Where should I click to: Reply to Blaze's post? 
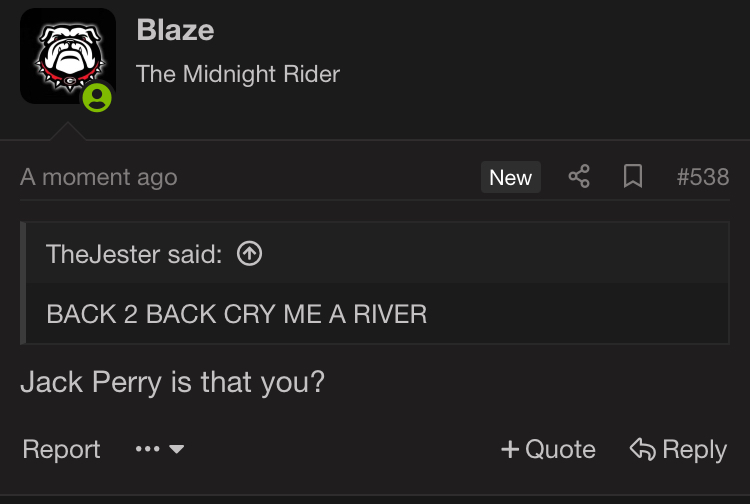click(x=678, y=450)
